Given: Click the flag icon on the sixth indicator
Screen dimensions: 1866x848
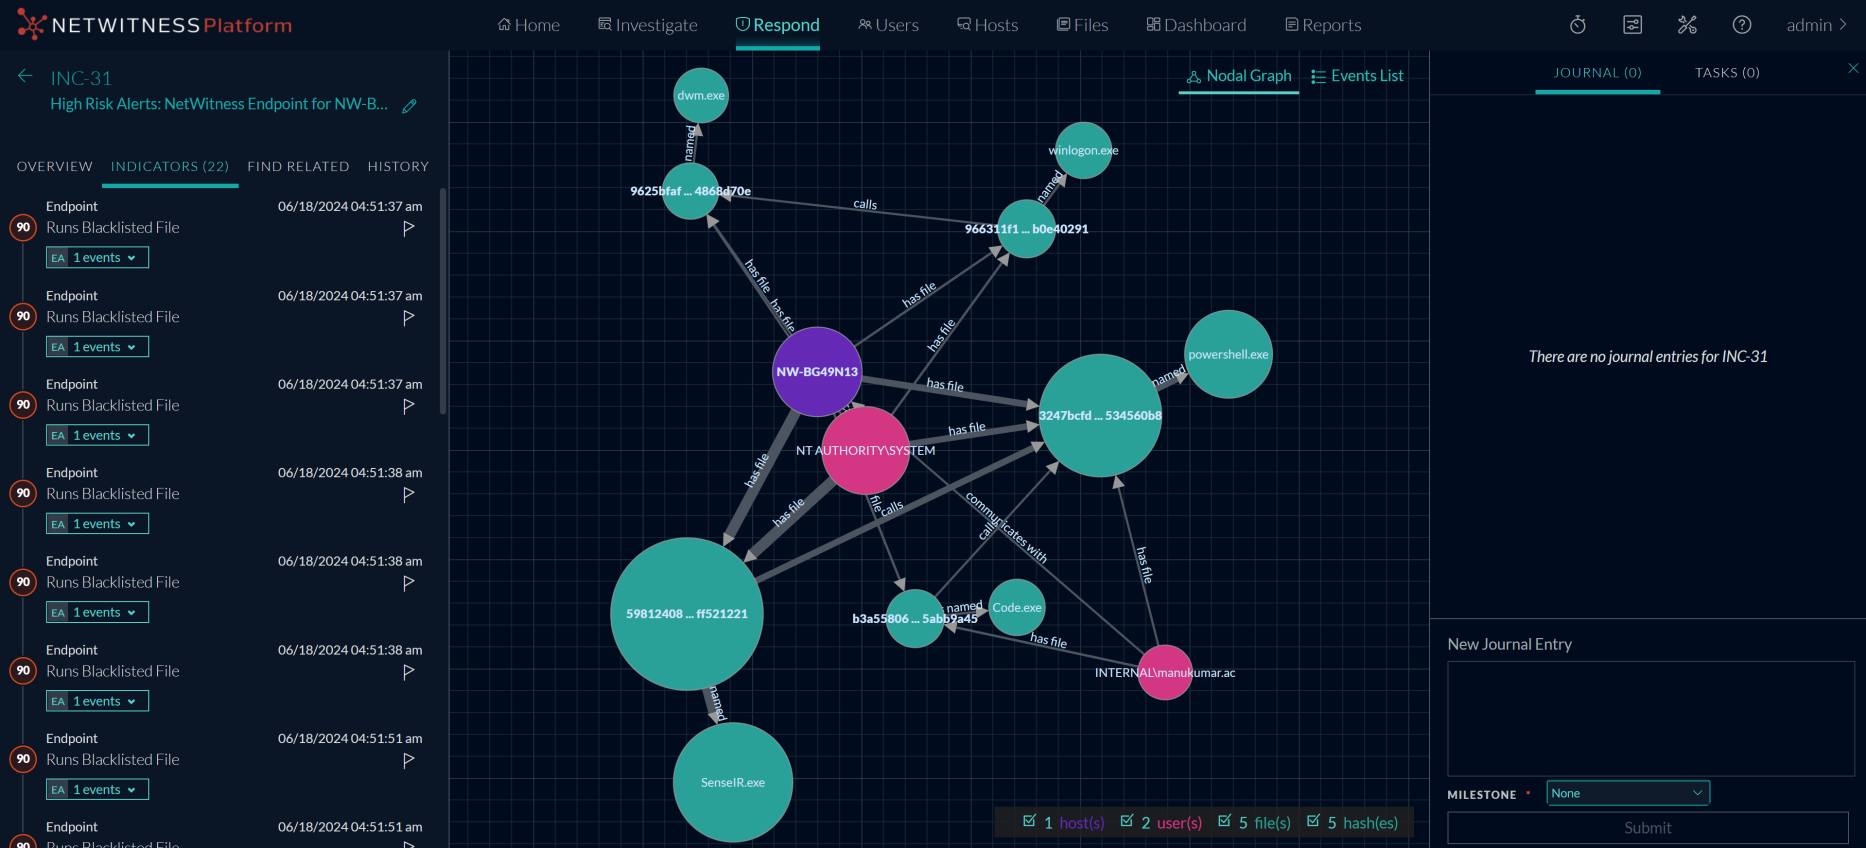Looking at the screenshot, I should click(408, 672).
